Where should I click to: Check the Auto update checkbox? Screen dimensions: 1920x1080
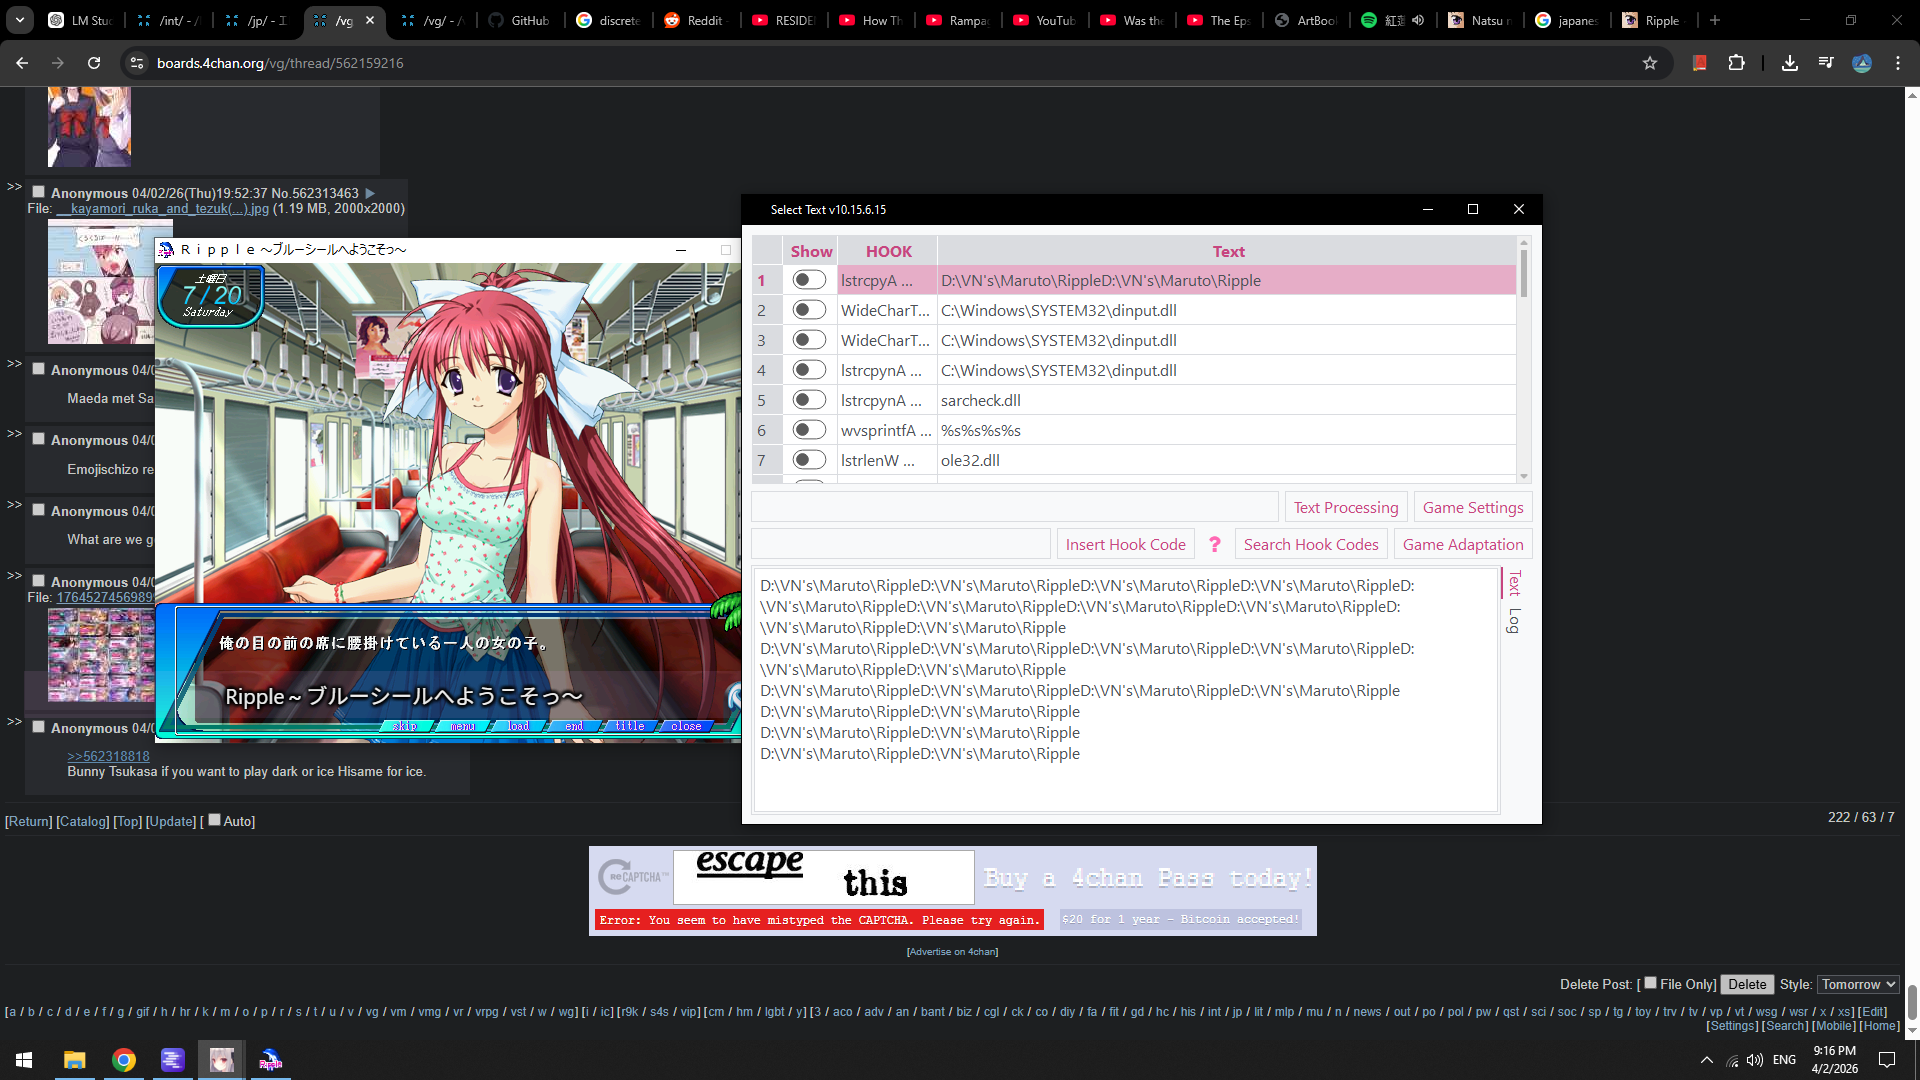[214, 820]
